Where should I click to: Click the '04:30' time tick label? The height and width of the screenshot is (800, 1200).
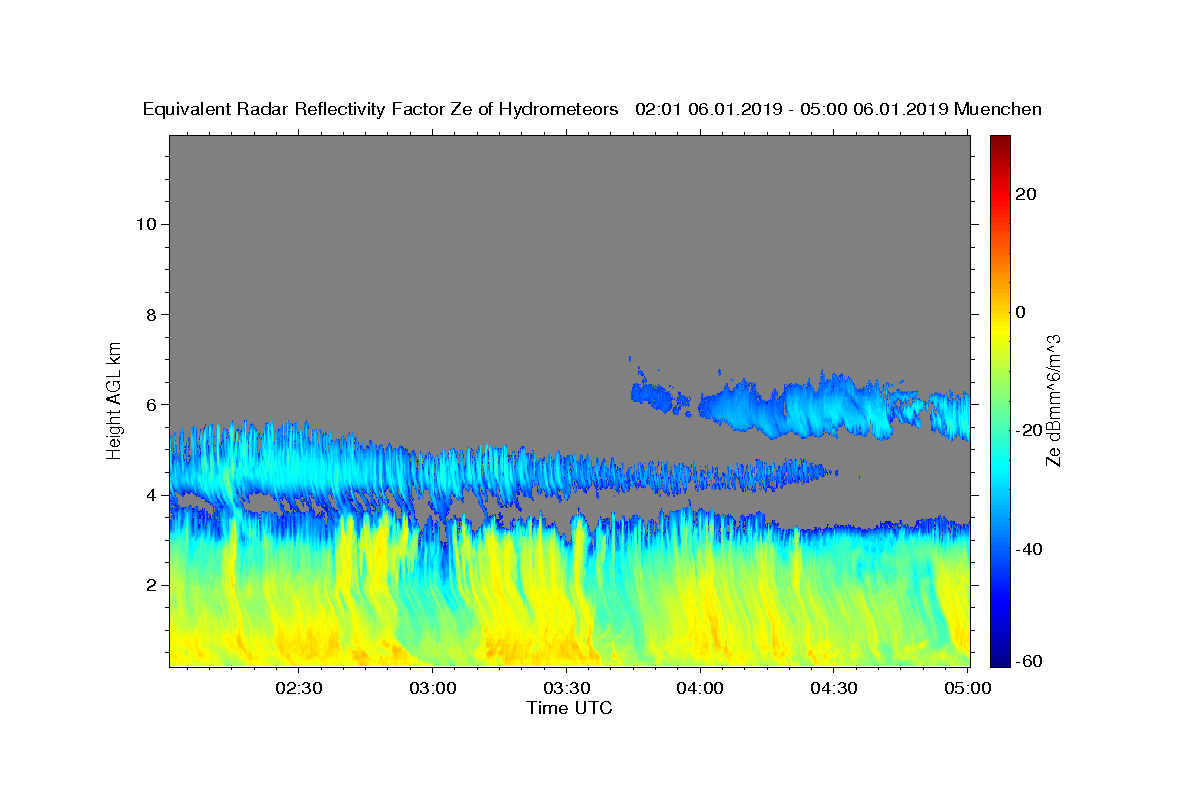coord(833,688)
